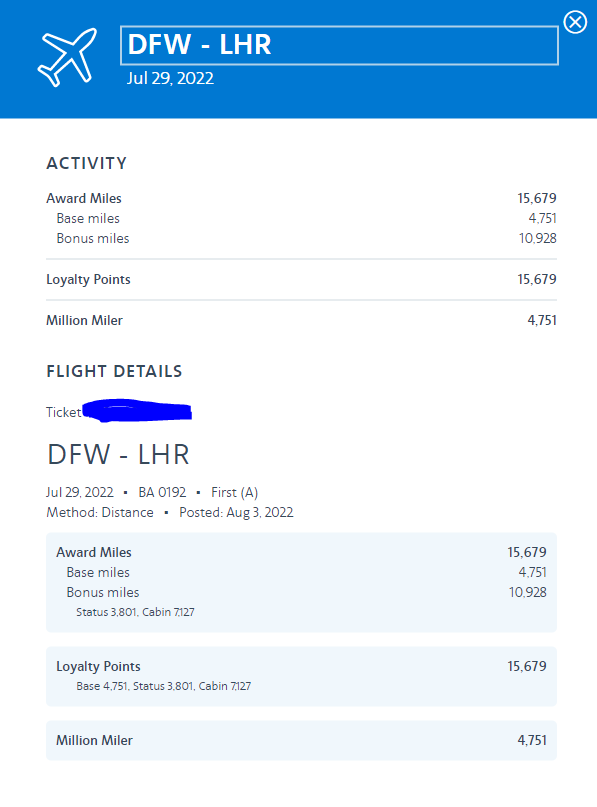Click the large DFW - LHR route title
Image resolution: width=597 pixels, height=807 pixels.
[x=118, y=455]
